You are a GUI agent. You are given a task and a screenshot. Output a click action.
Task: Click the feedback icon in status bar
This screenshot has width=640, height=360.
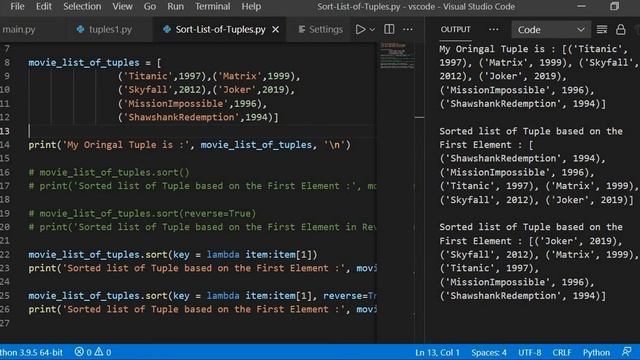[x=627, y=352]
